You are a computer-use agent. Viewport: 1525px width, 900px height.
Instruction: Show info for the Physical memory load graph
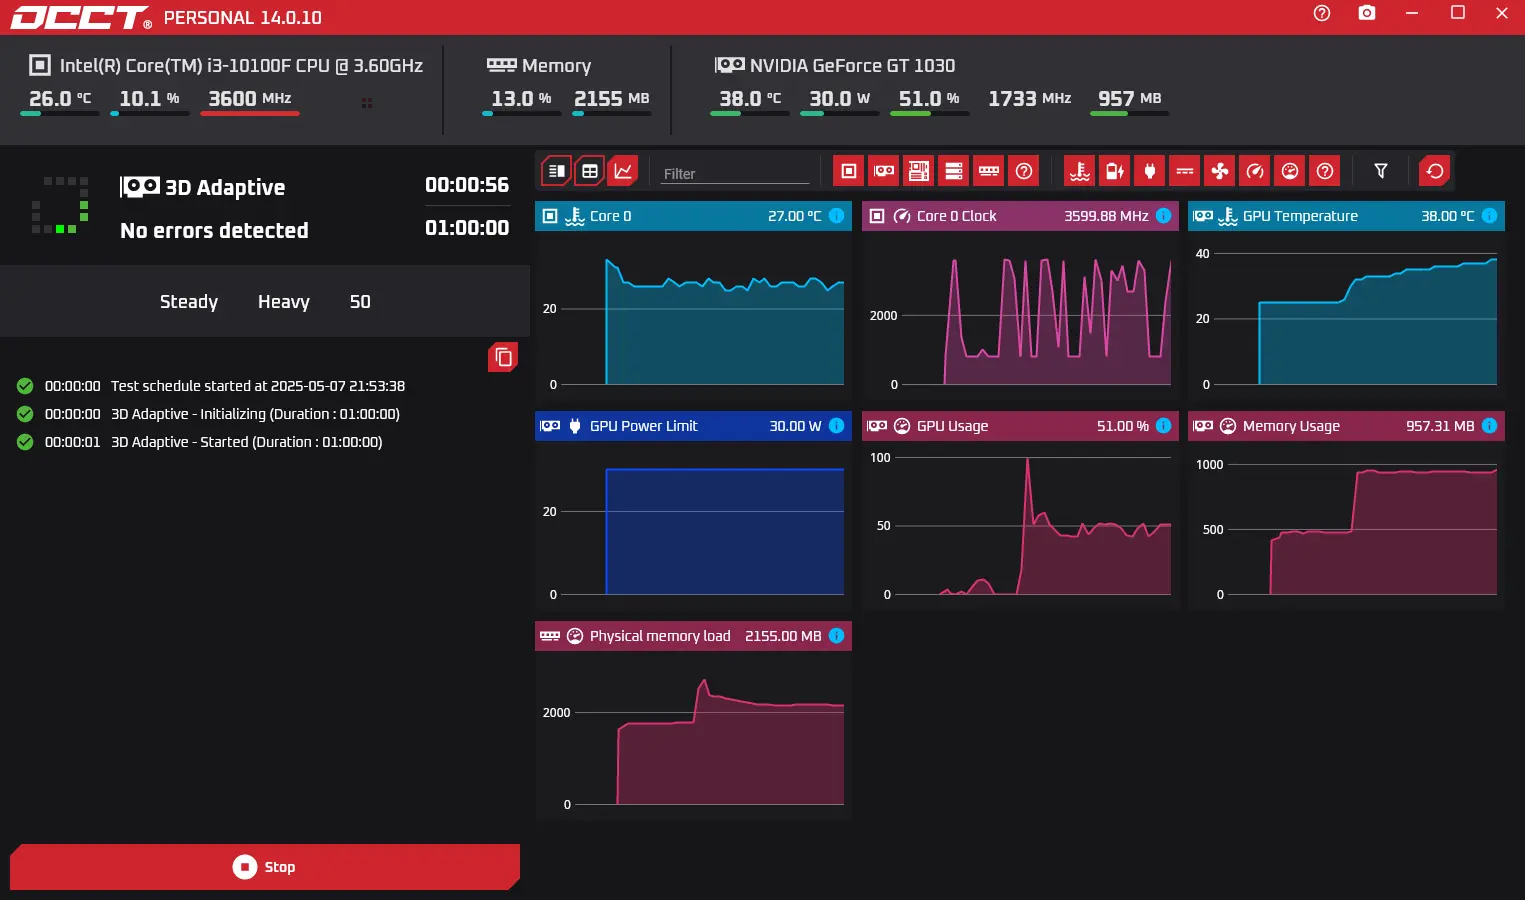[x=836, y=636]
